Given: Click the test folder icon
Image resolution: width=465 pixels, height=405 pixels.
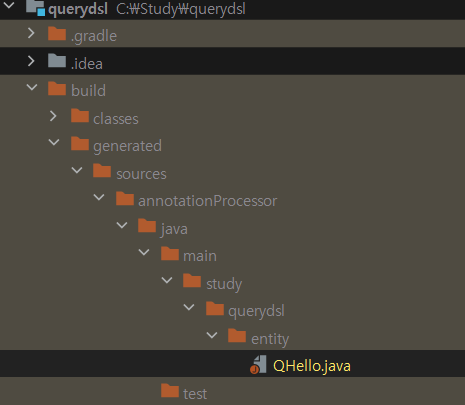Looking at the screenshot, I should [170, 391].
